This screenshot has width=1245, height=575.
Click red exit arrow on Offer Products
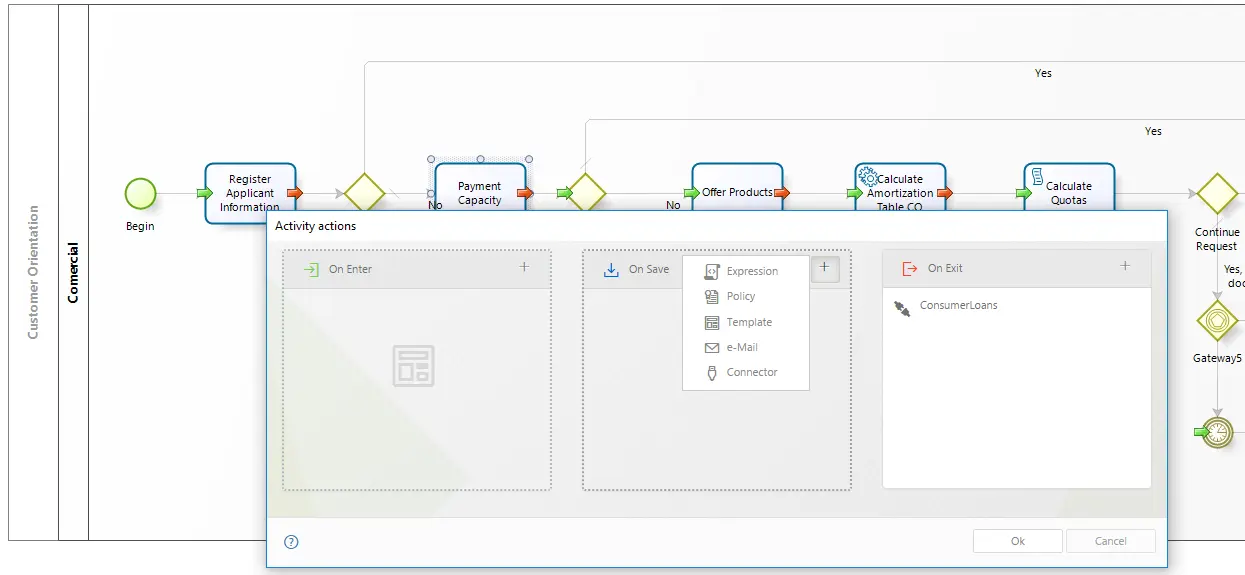[782, 193]
